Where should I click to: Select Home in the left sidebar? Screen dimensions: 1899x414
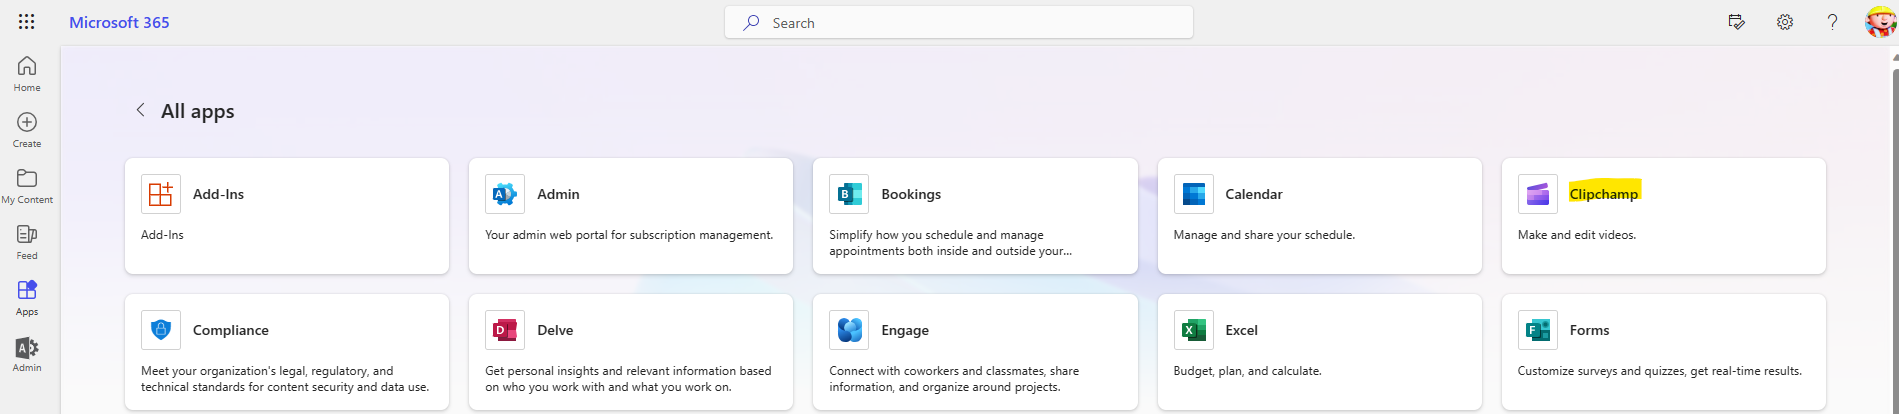pyautogui.click(x=27, y=73)
